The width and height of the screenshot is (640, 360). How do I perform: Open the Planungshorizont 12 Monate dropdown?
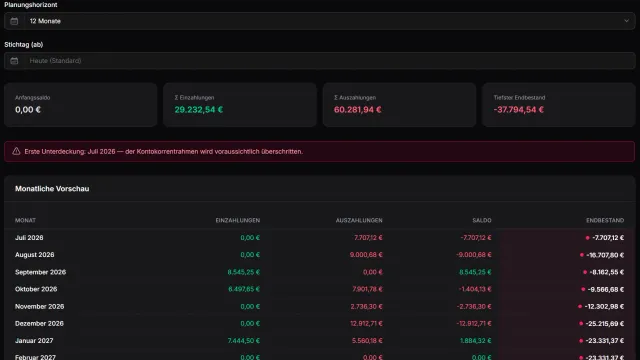[x=320, y=21]
